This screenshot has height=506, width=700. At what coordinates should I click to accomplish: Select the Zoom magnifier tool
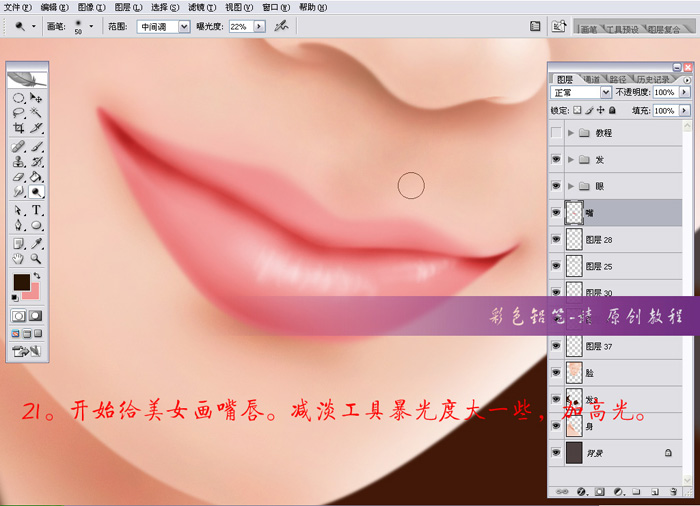pos(36,259)
